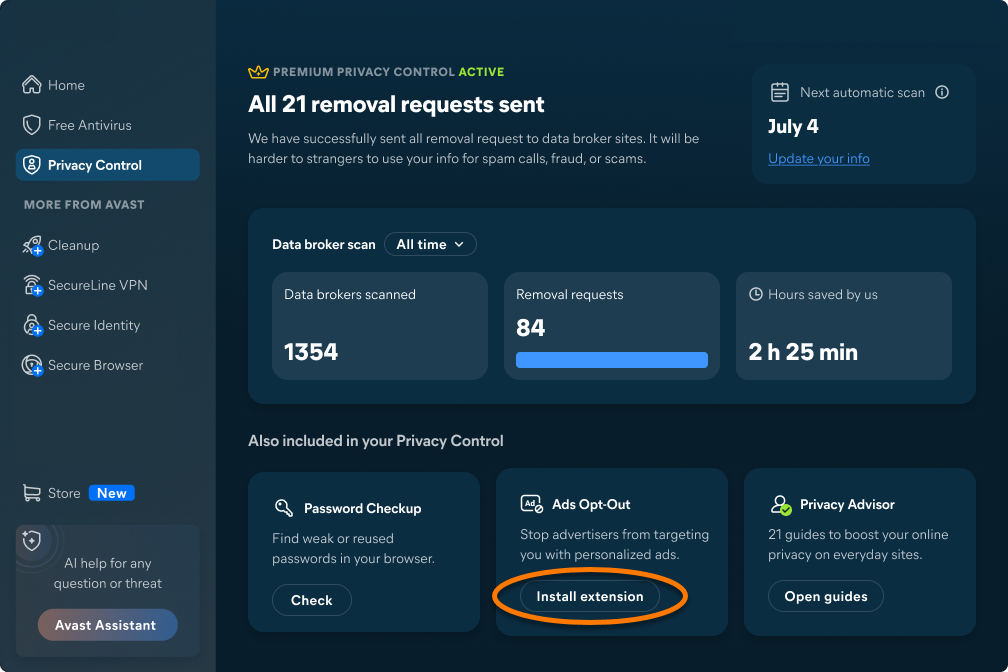This screenshot has height=672, width=1008.
Task: Open Cleanup from sidebar
Action: (x=107, y=245)
